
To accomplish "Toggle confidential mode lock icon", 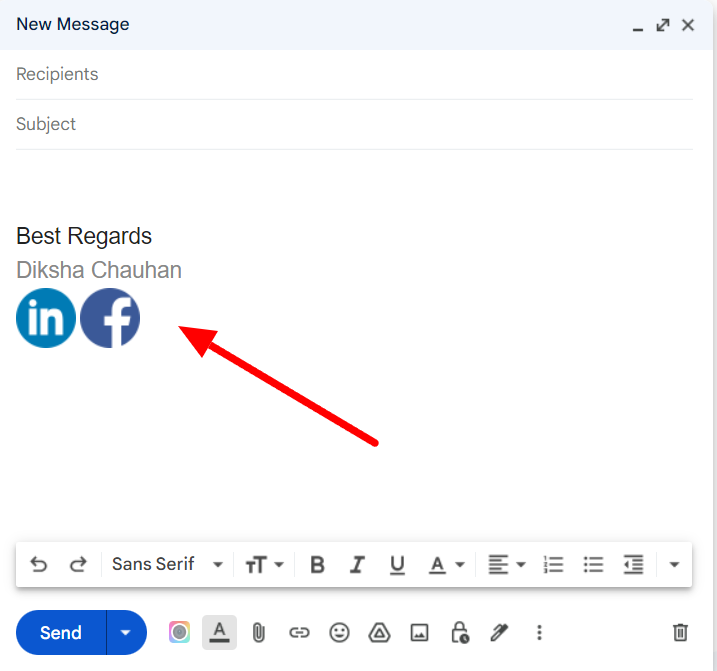I will click(460, 633).
